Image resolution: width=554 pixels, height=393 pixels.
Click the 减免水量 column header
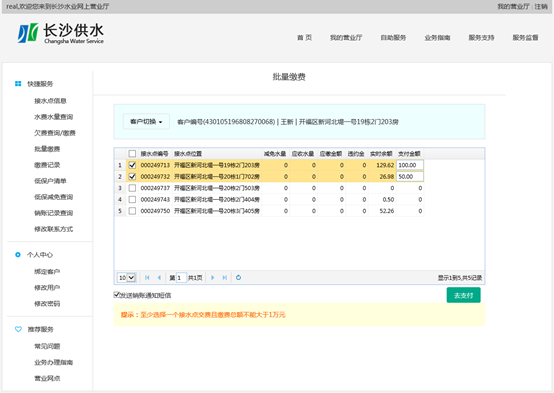coord(275,154)
